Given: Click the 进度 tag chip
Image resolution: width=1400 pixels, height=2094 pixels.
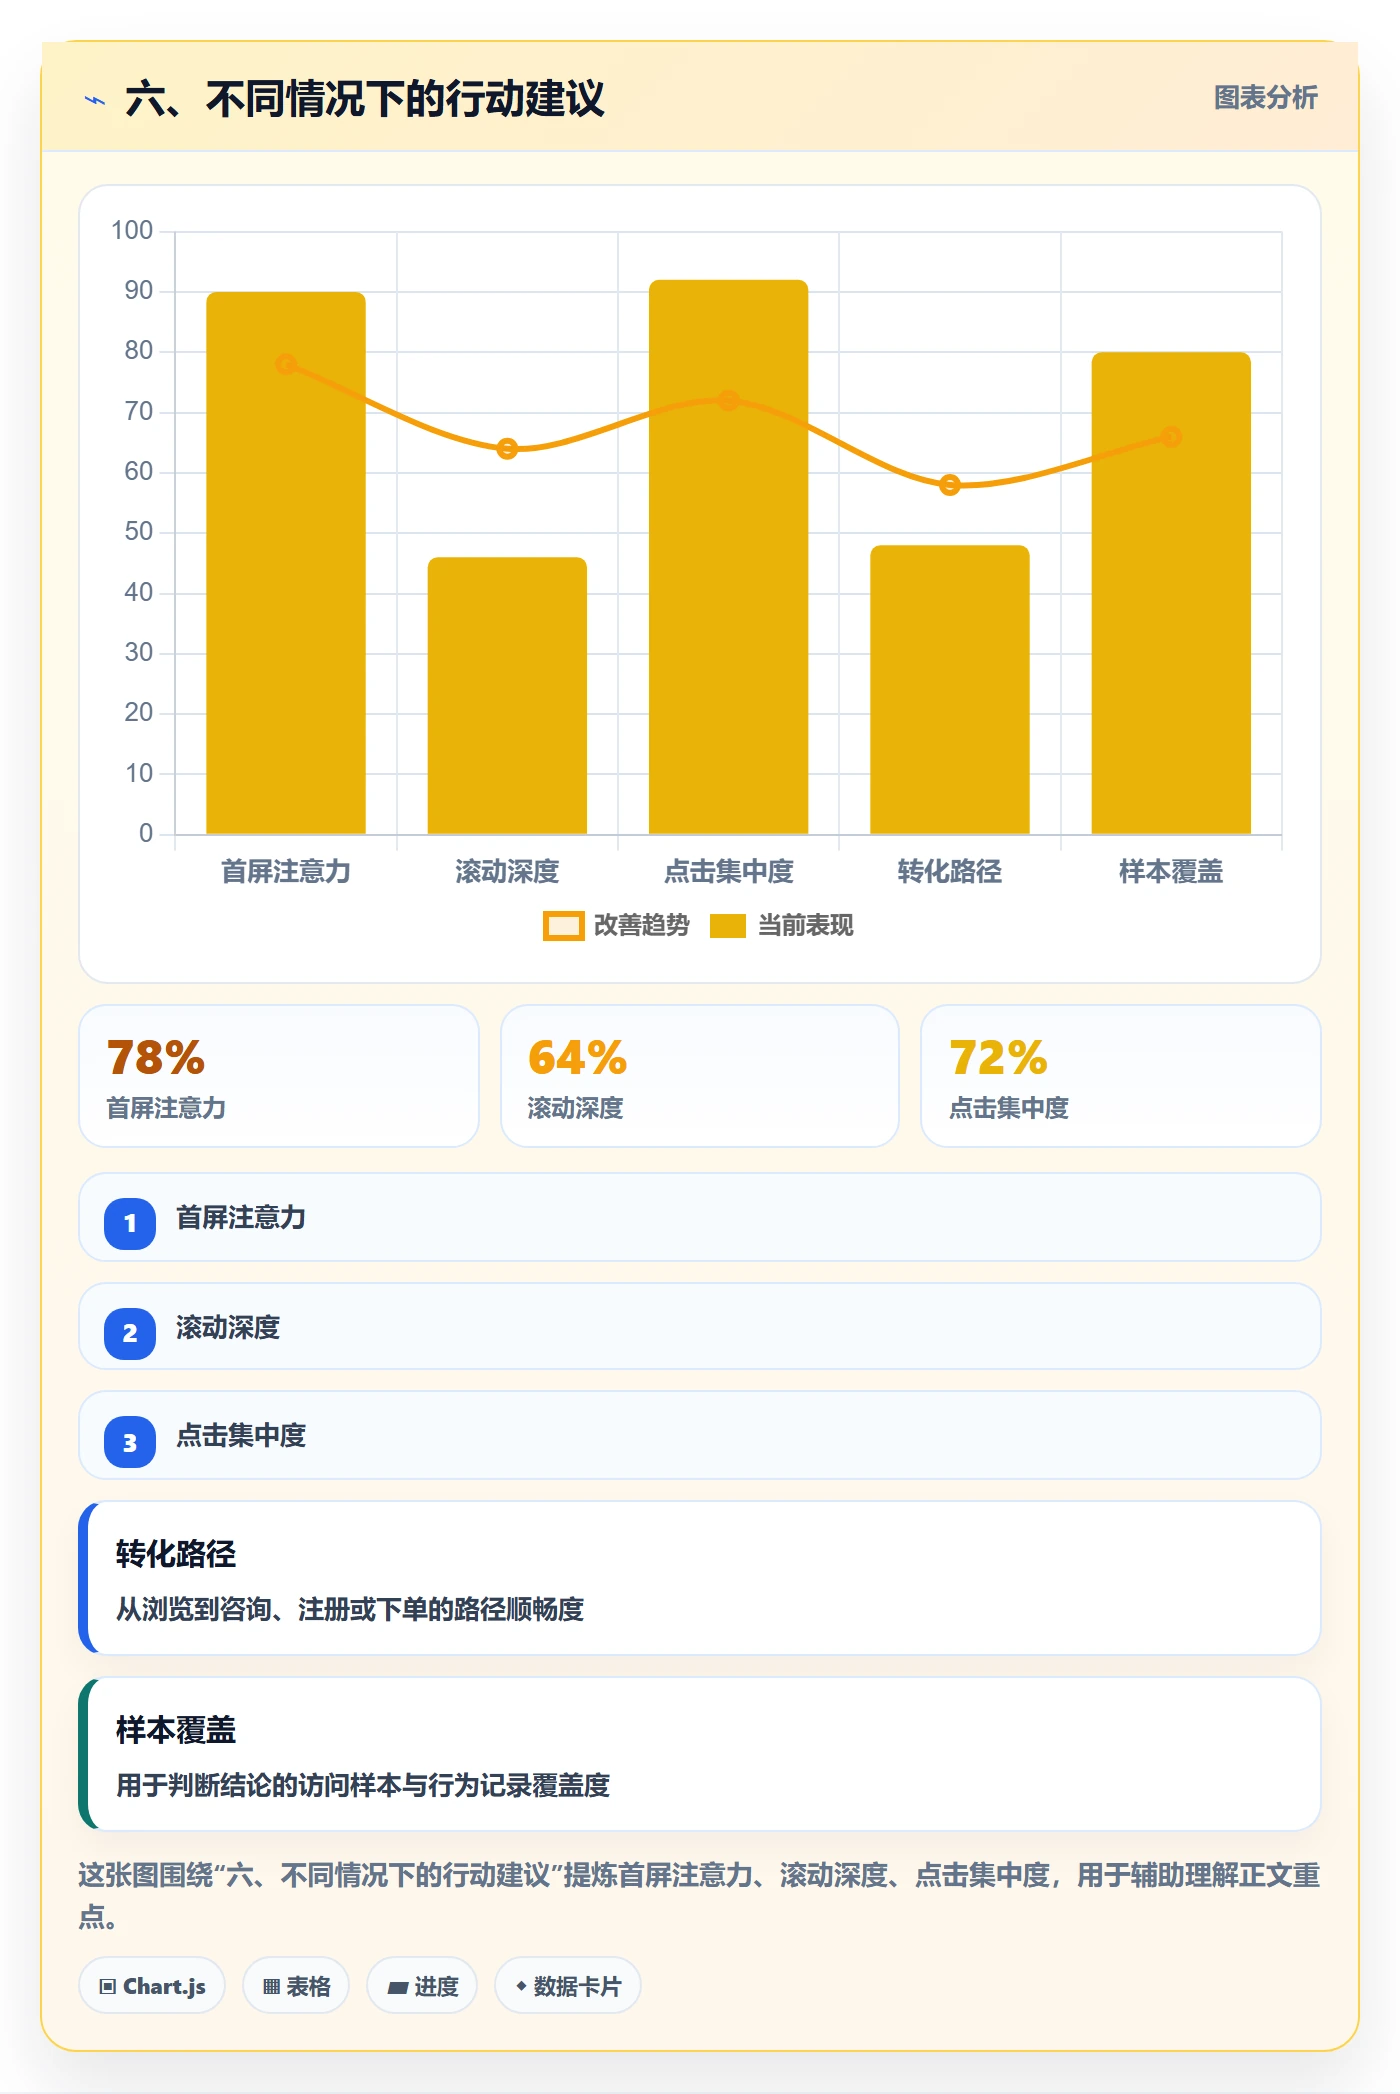Looking at the screenshot, I should coord(422,1986).
